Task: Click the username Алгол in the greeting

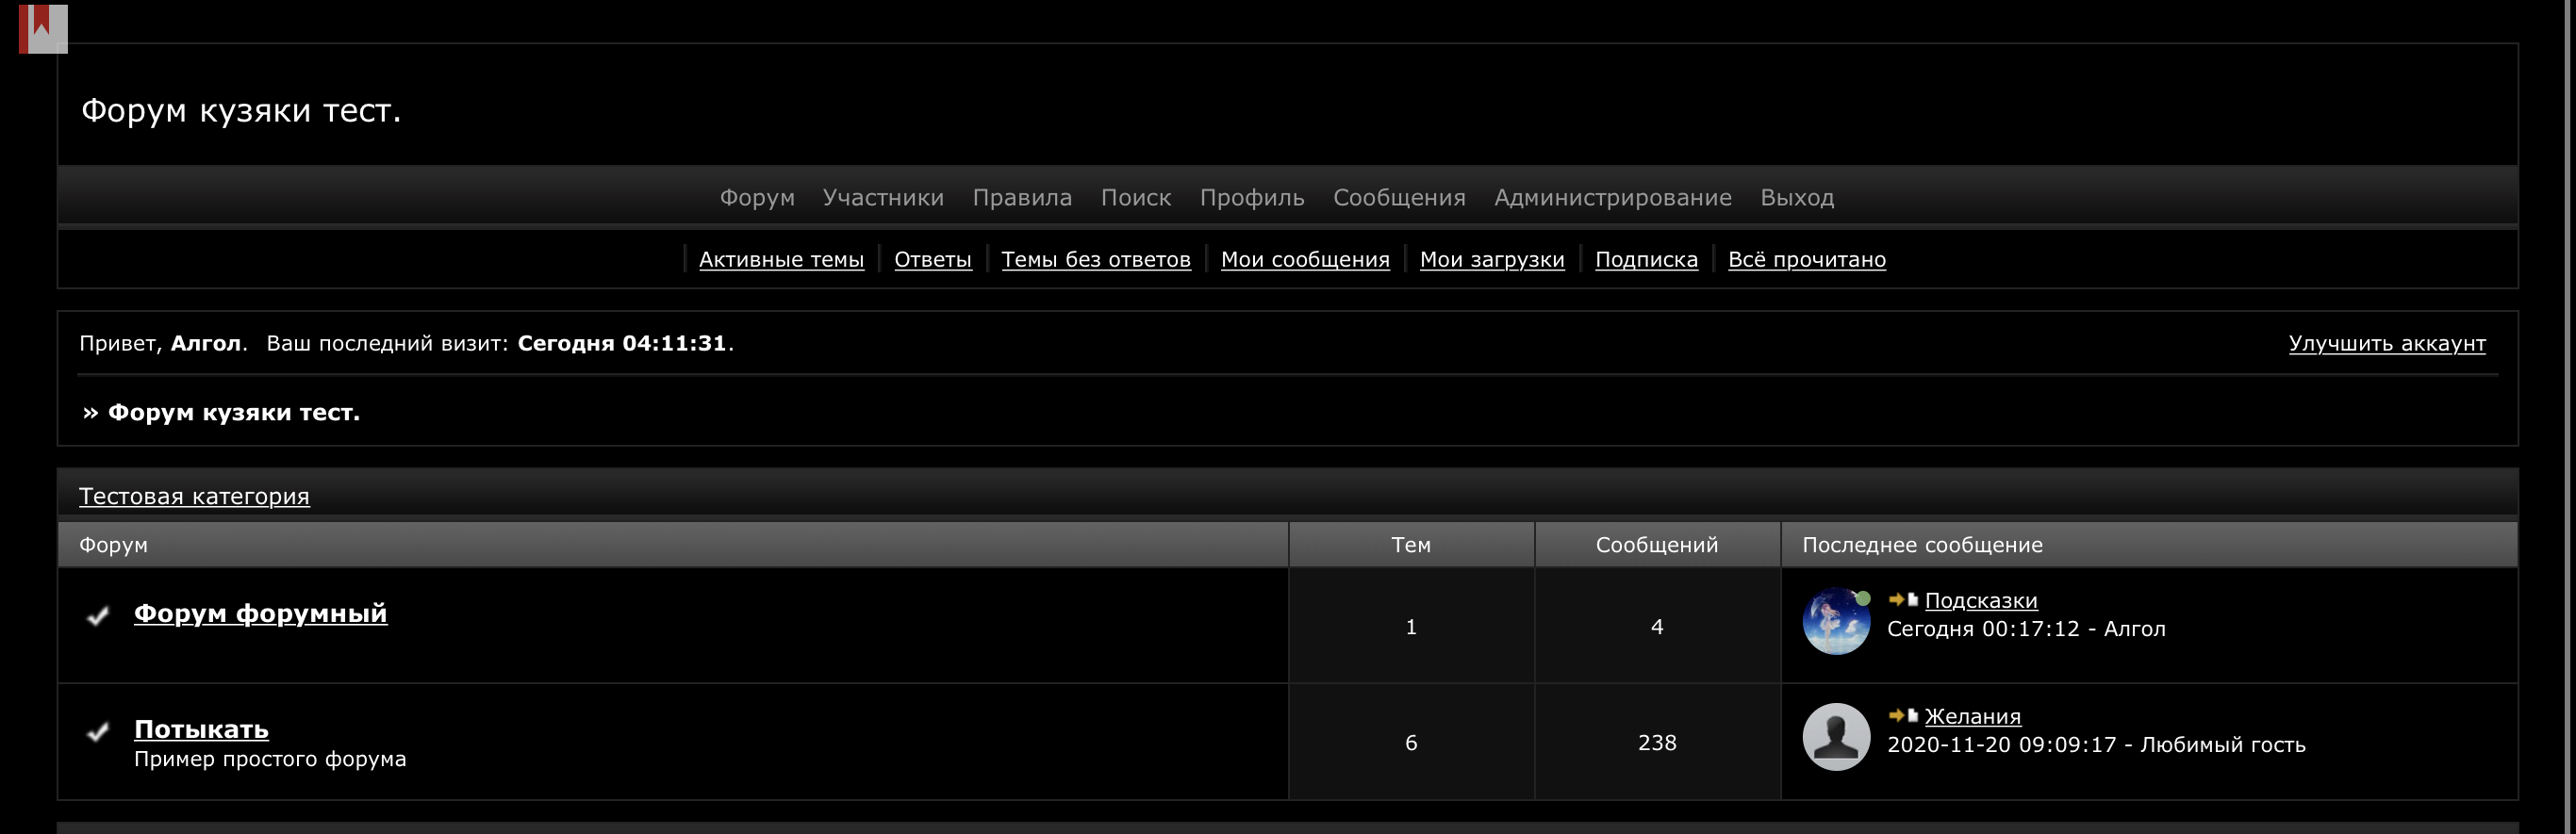Action: 205,344
